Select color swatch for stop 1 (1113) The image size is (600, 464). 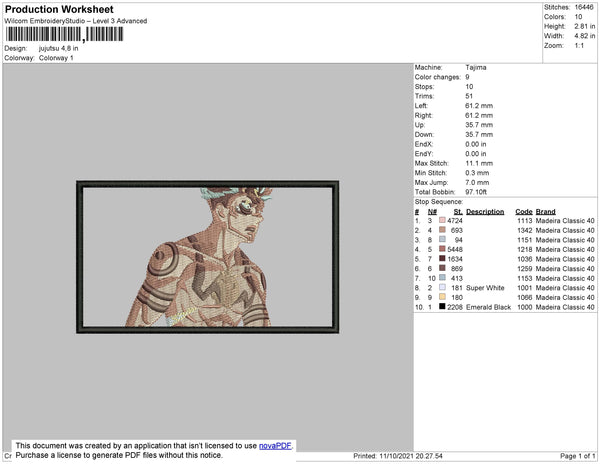pyautogui.click(x=442, y=220)
